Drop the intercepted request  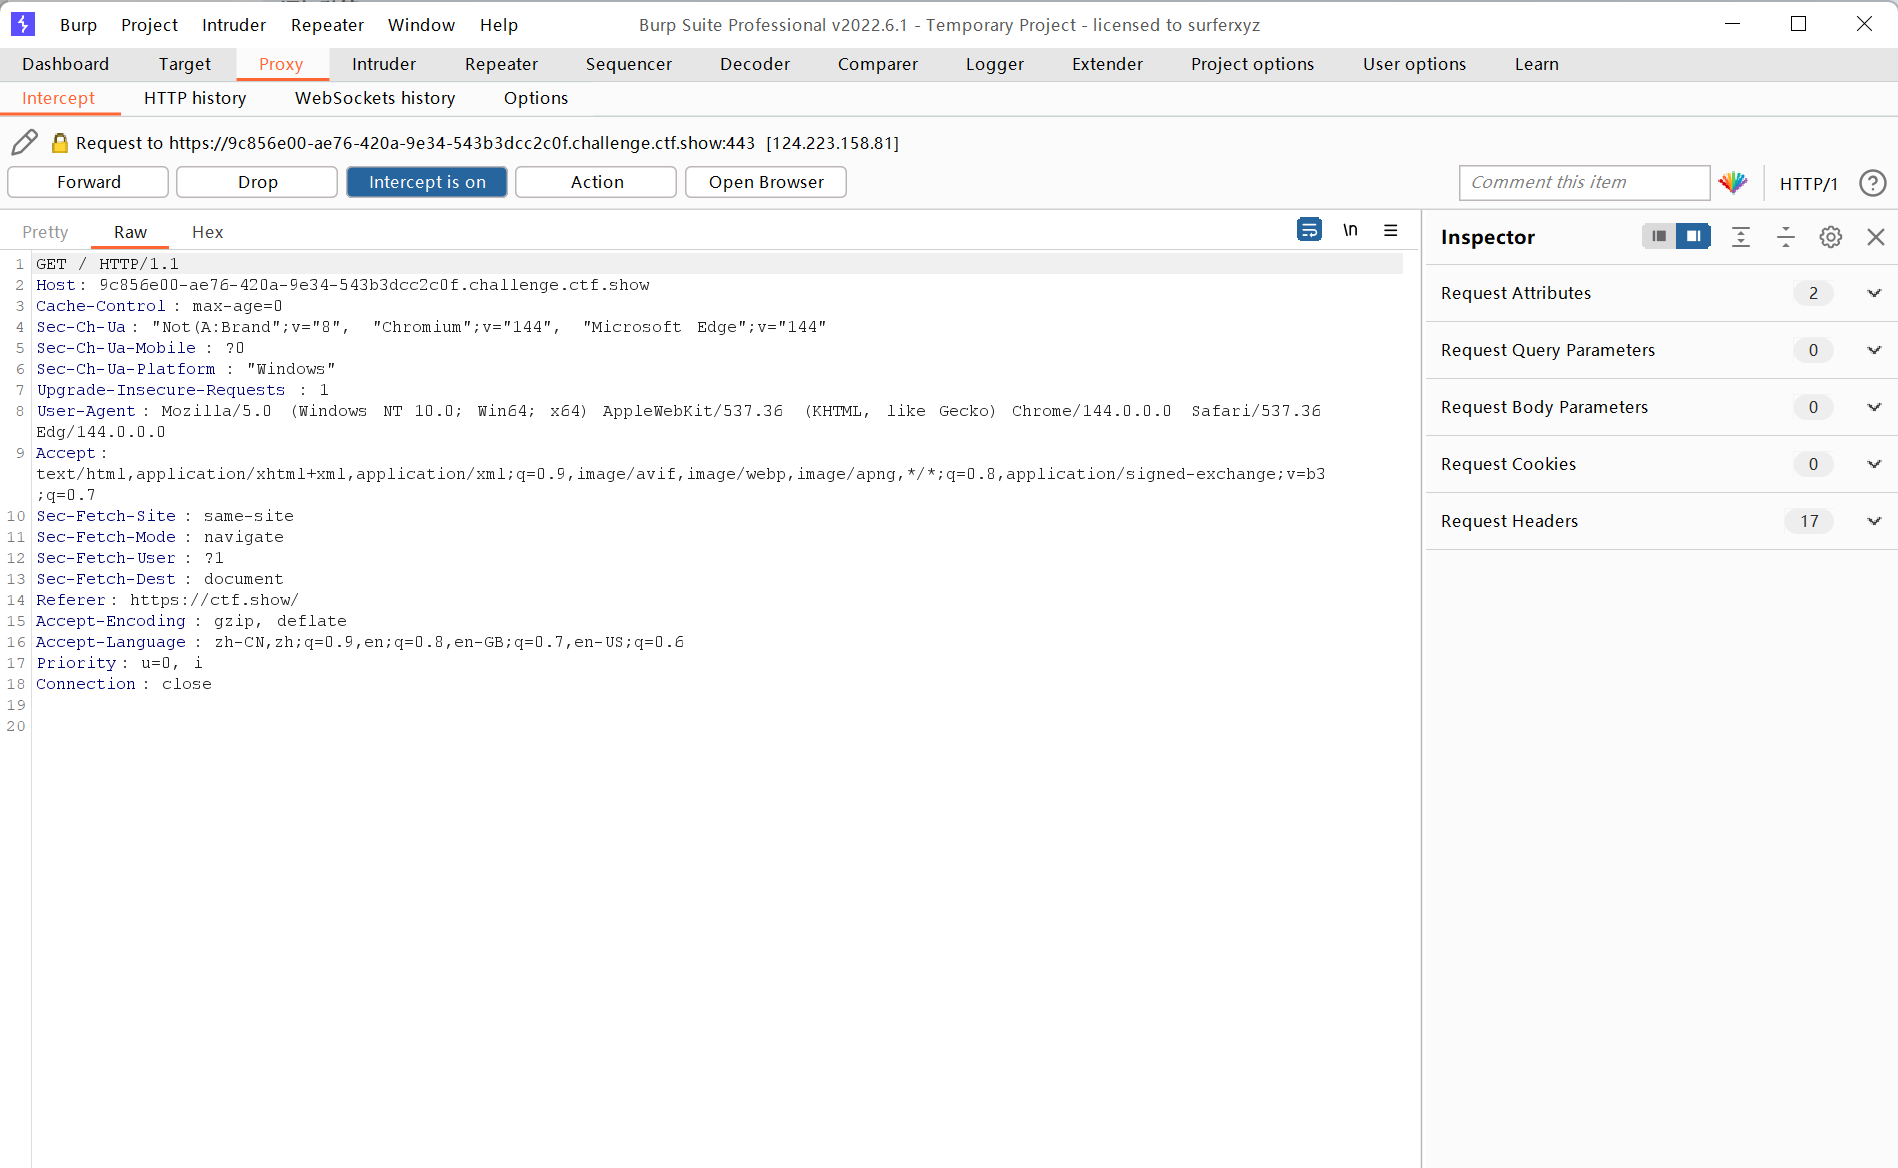(x=257, y=182)
